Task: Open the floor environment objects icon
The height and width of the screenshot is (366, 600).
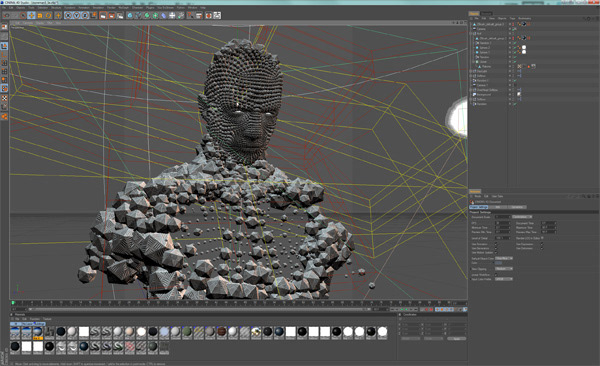Action: coord(172,15)
